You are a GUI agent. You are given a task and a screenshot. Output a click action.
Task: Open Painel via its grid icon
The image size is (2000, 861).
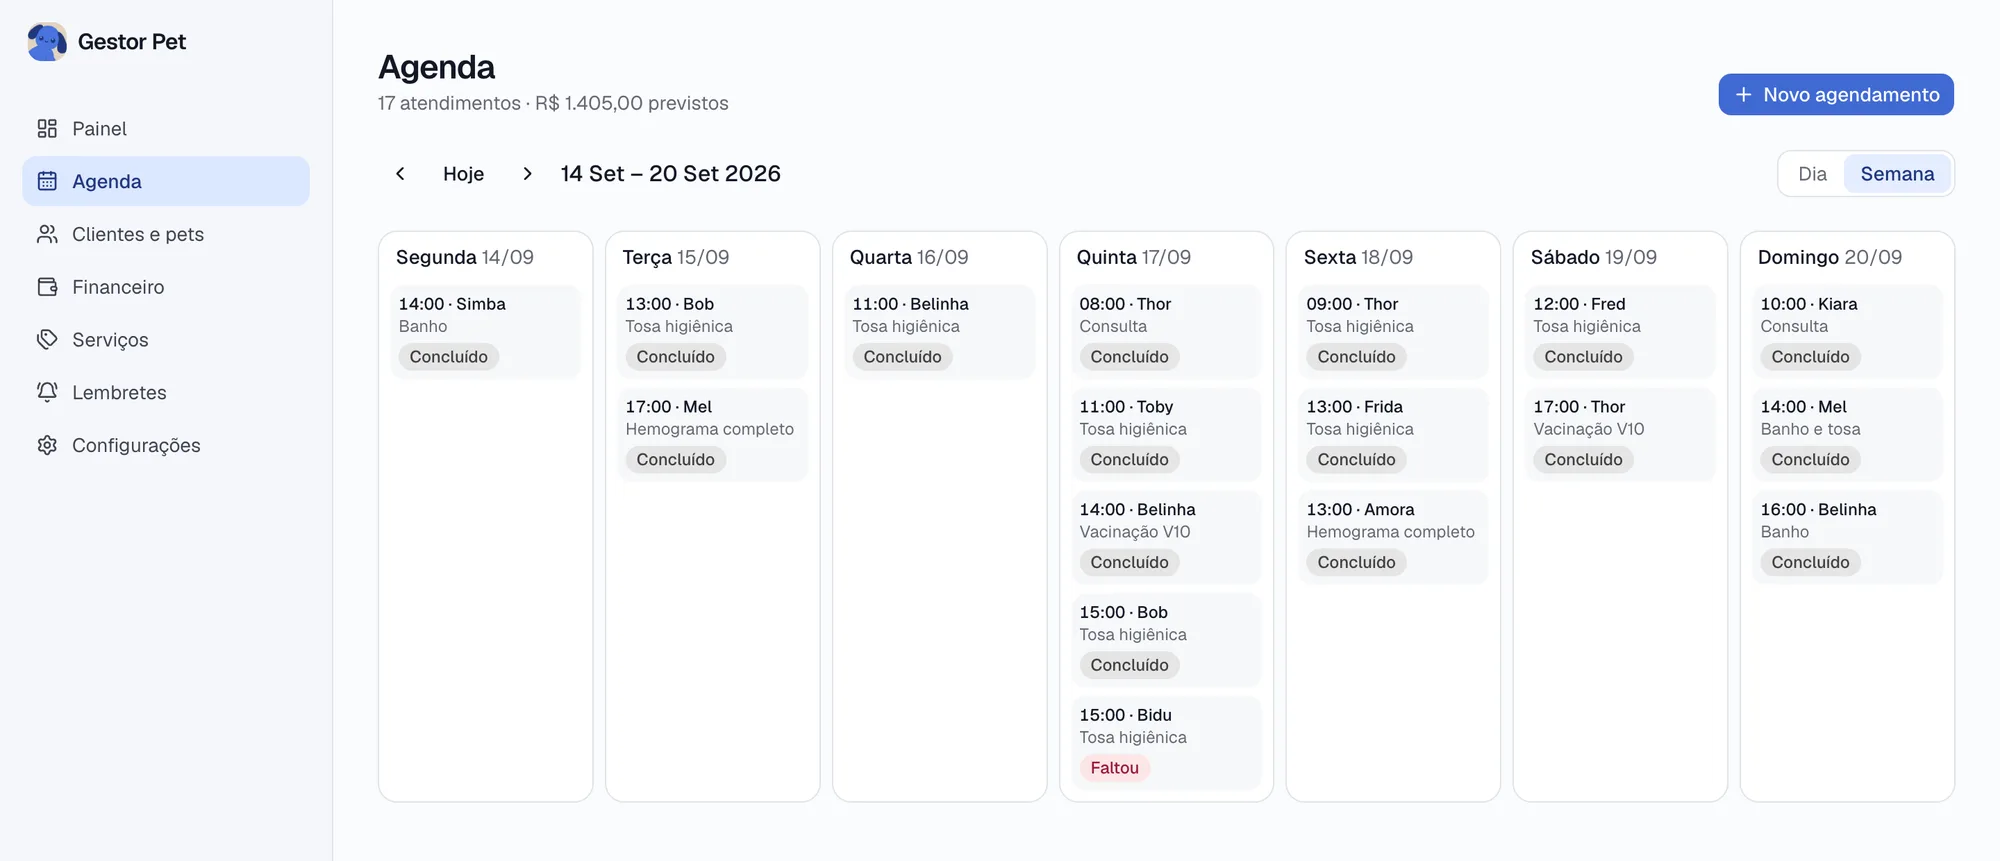coord(47,129)
